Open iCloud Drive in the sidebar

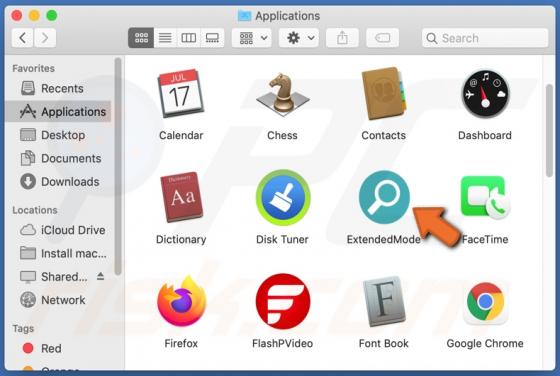(58, 230)
